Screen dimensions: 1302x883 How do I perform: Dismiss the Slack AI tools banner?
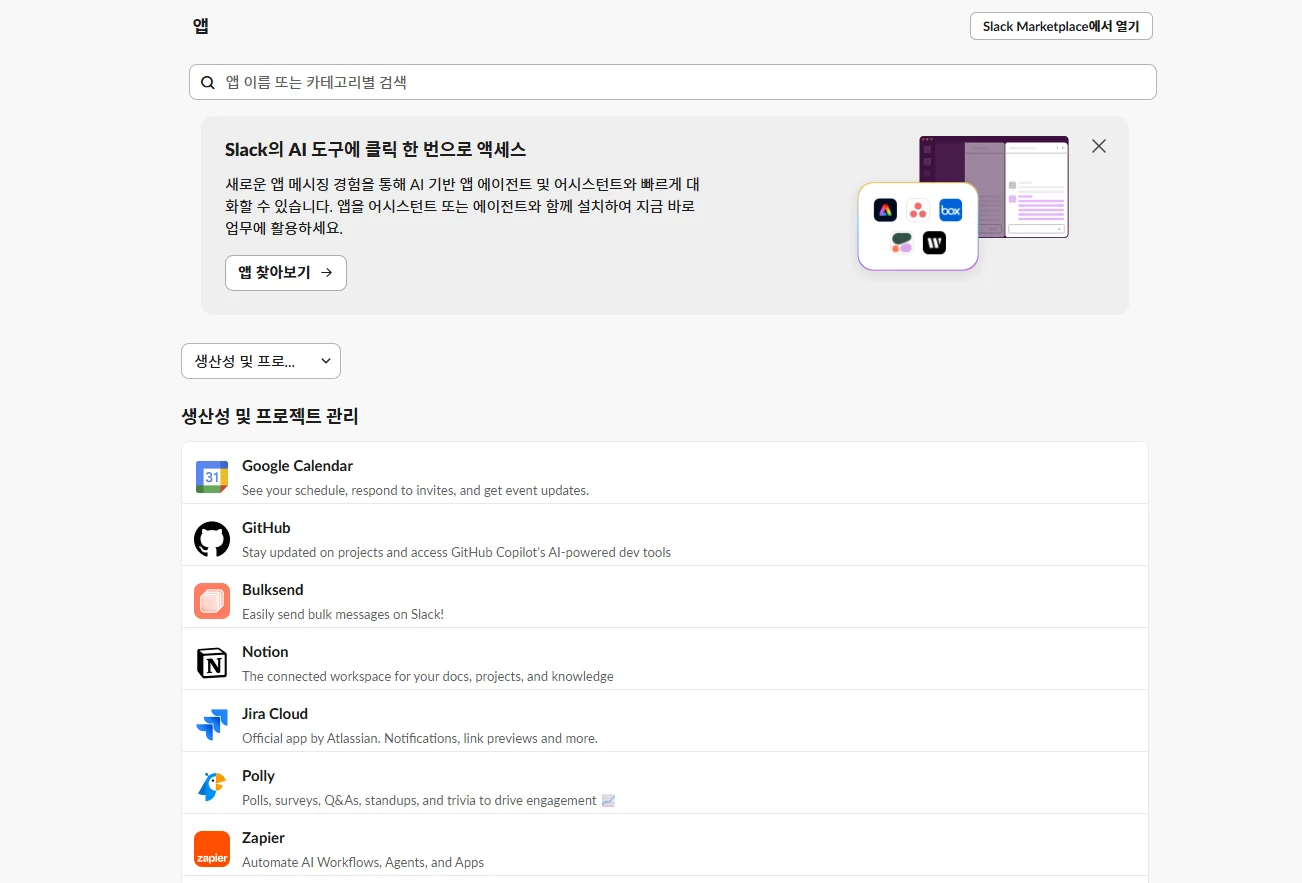(x=1099, y=146)
